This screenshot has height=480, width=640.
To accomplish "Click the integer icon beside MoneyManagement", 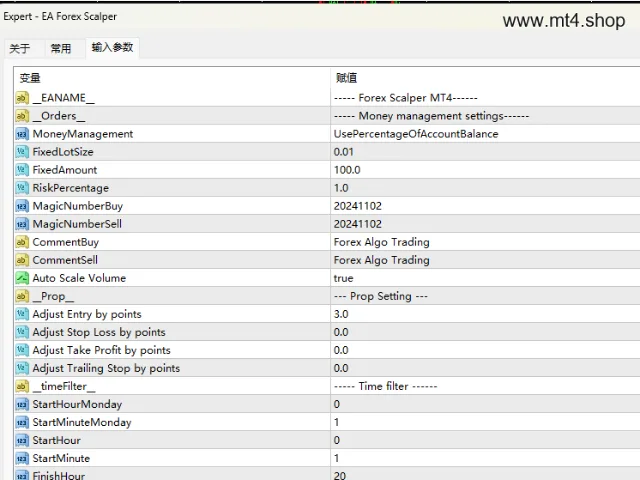I will [22, 134].
